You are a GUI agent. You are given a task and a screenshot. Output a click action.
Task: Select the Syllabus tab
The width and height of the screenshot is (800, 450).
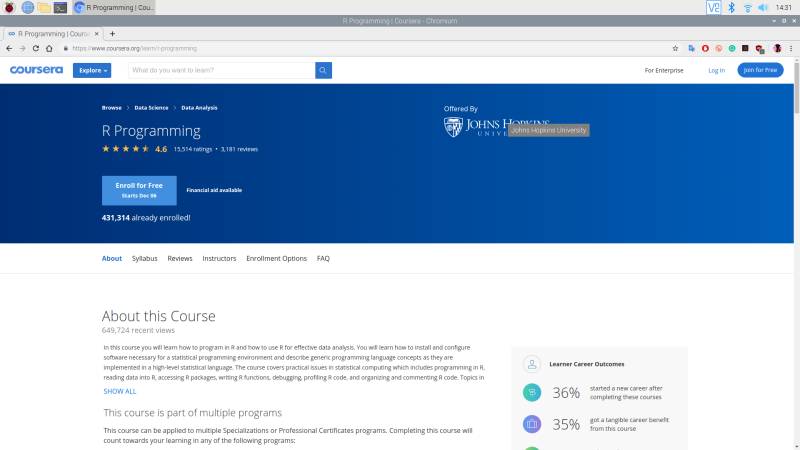pyautogui.click(x=144, y=259)
